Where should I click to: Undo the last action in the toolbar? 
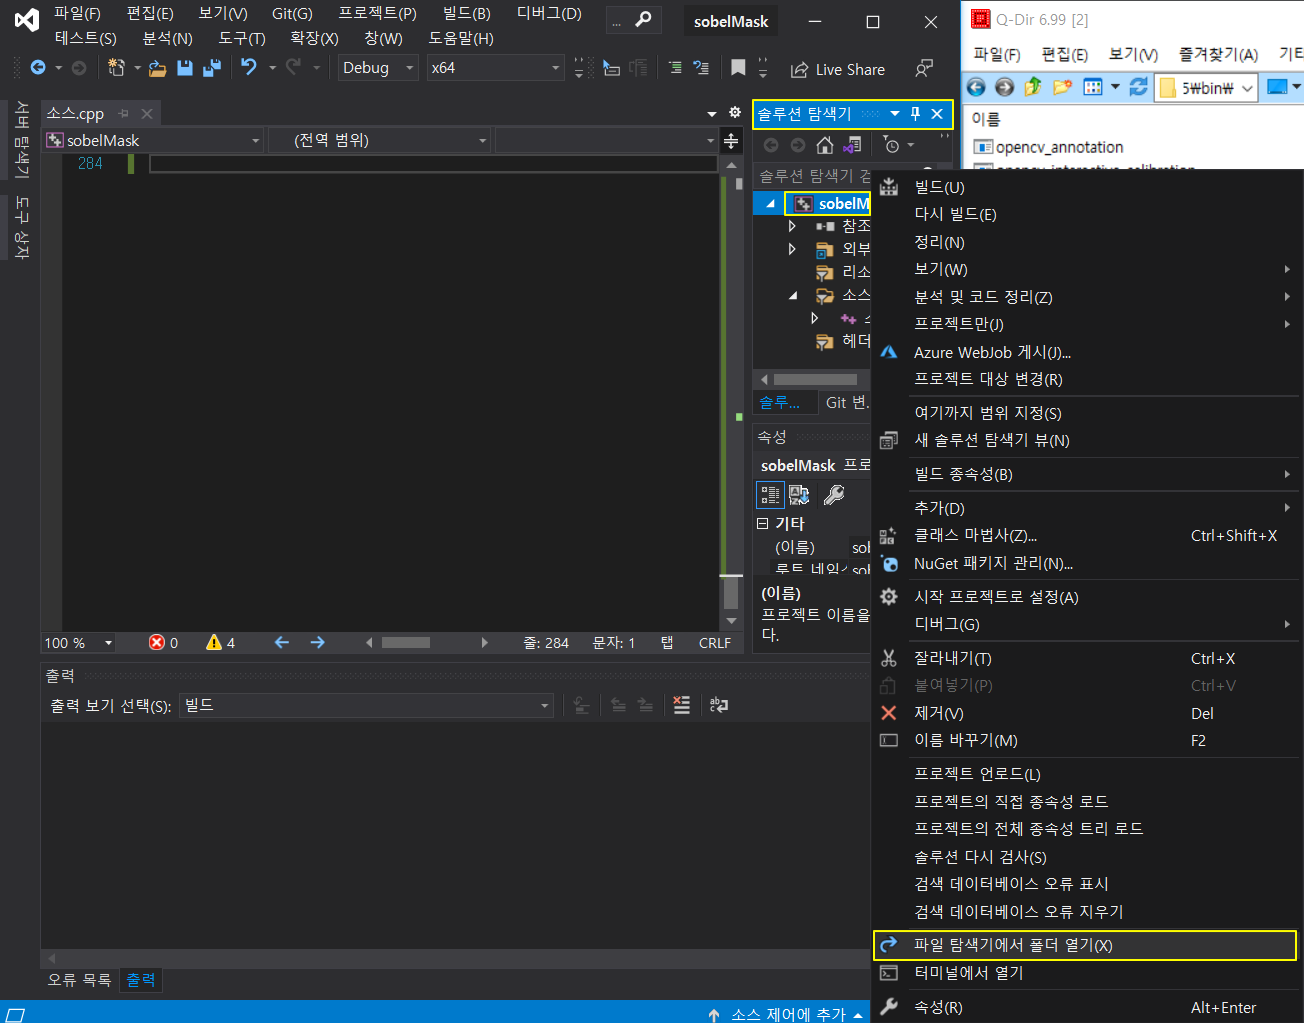point(249,67)
